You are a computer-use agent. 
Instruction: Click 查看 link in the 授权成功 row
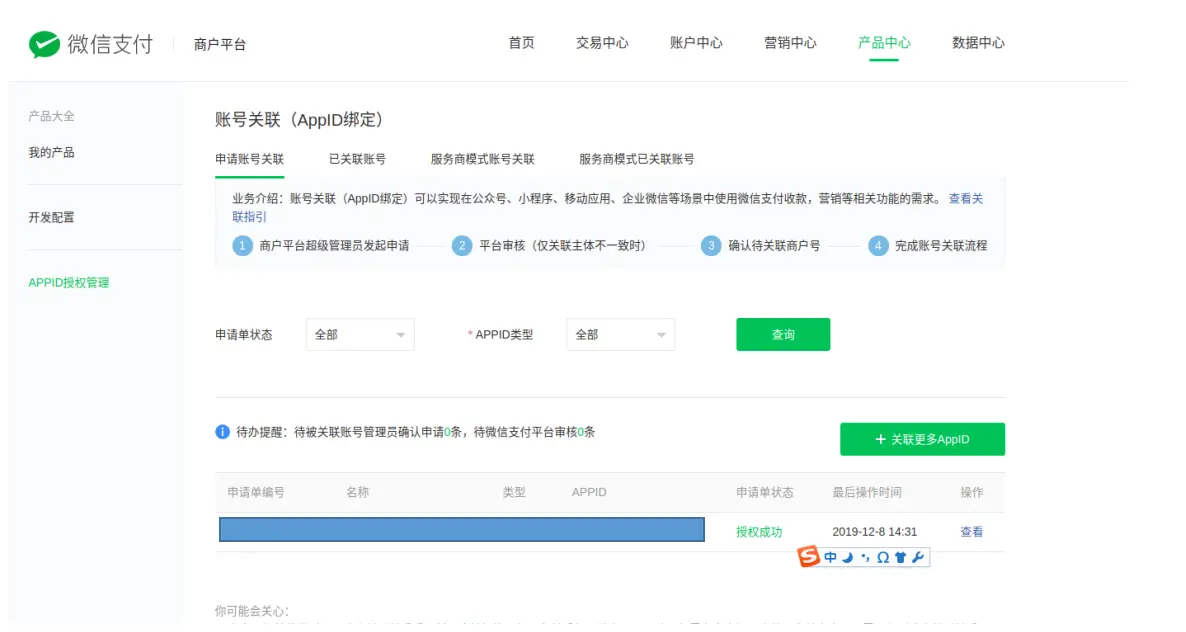[x=971, y=531]
